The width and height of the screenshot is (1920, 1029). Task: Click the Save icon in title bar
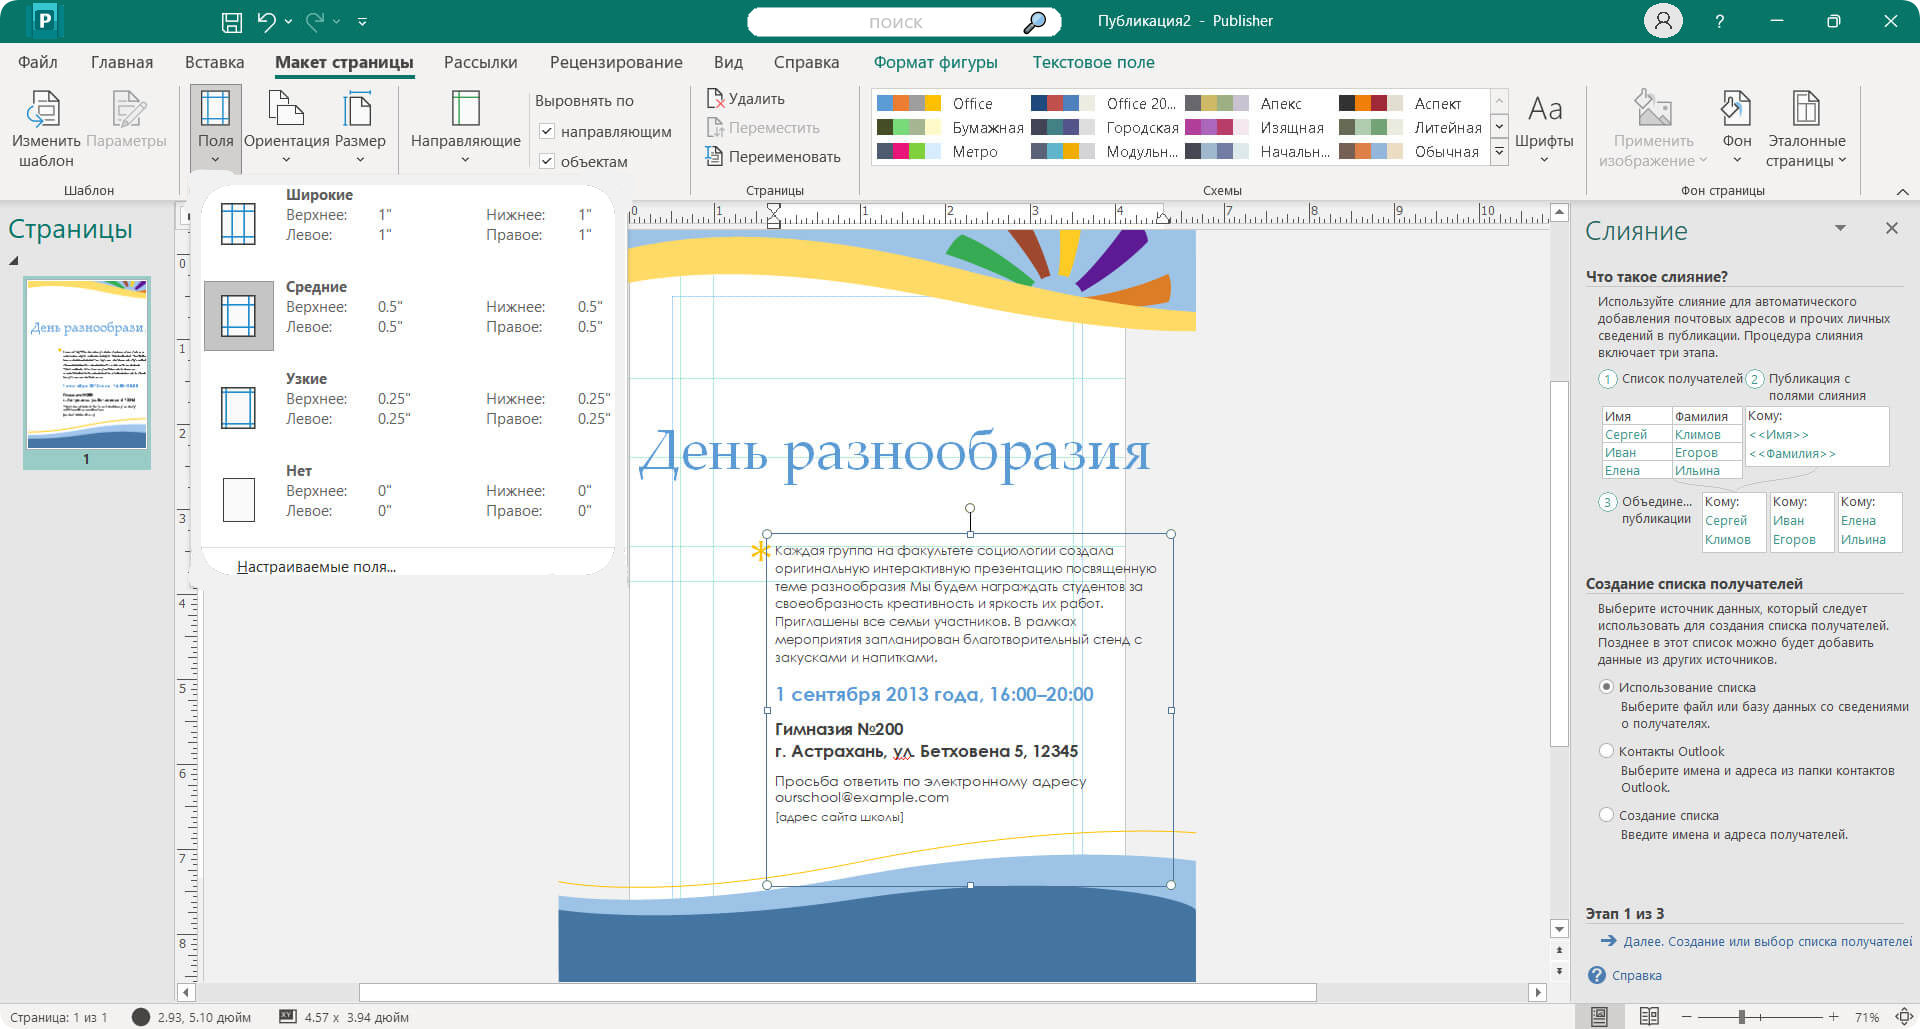(x=231, y=21)
